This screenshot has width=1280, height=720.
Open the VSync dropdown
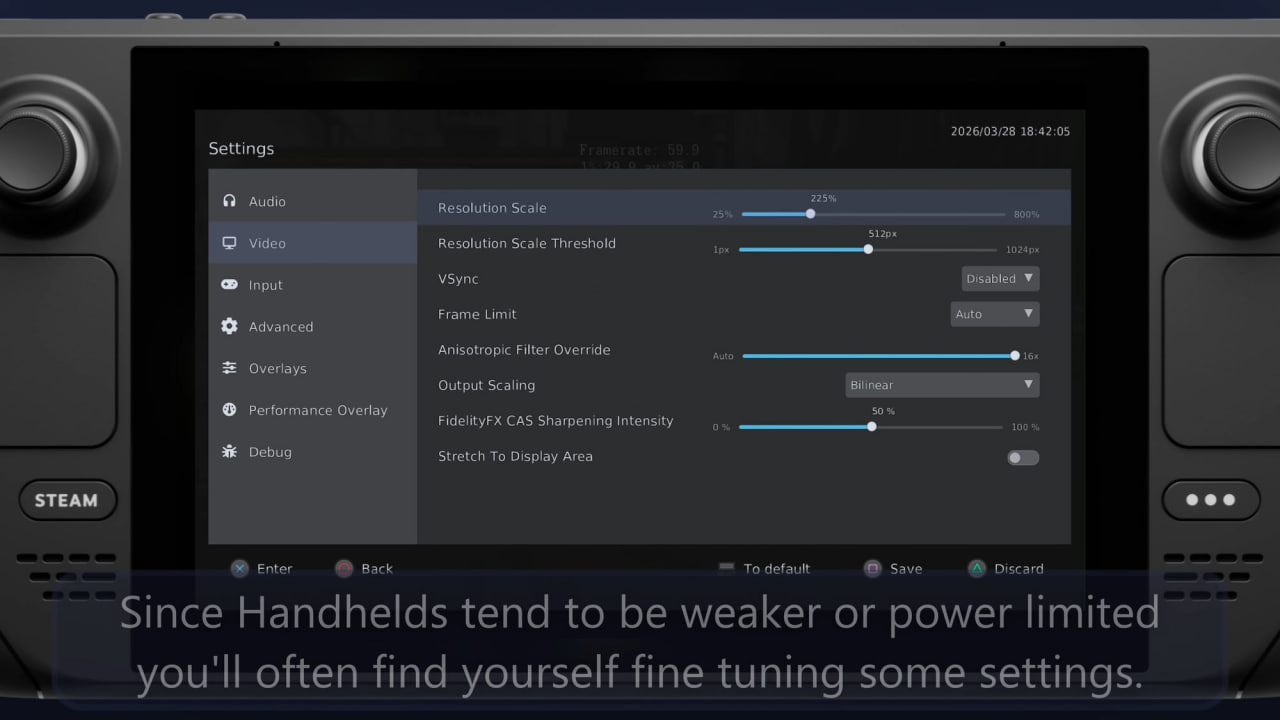[x=1000, y=279]
